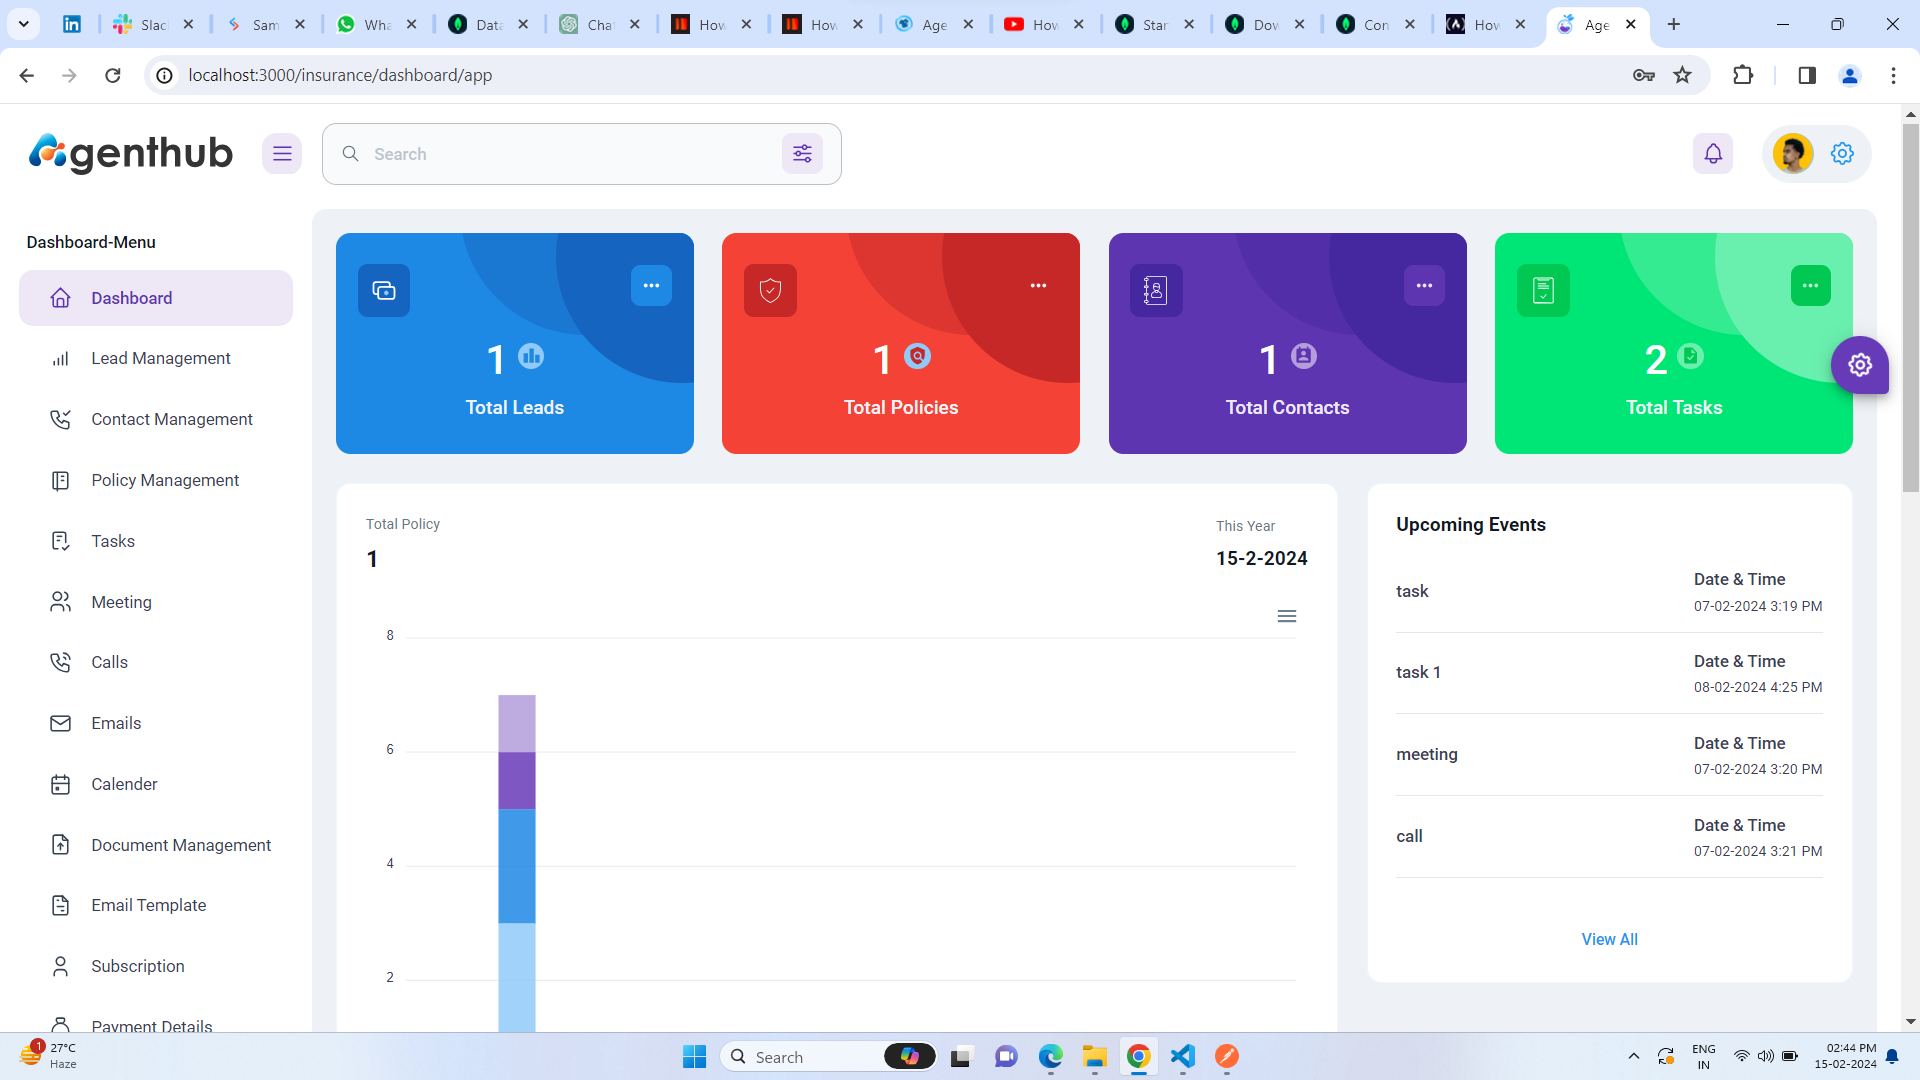Click View All upcoming events link
The width and height of the screenshot is (1920, 1080).
click(x=1609, y=939)
